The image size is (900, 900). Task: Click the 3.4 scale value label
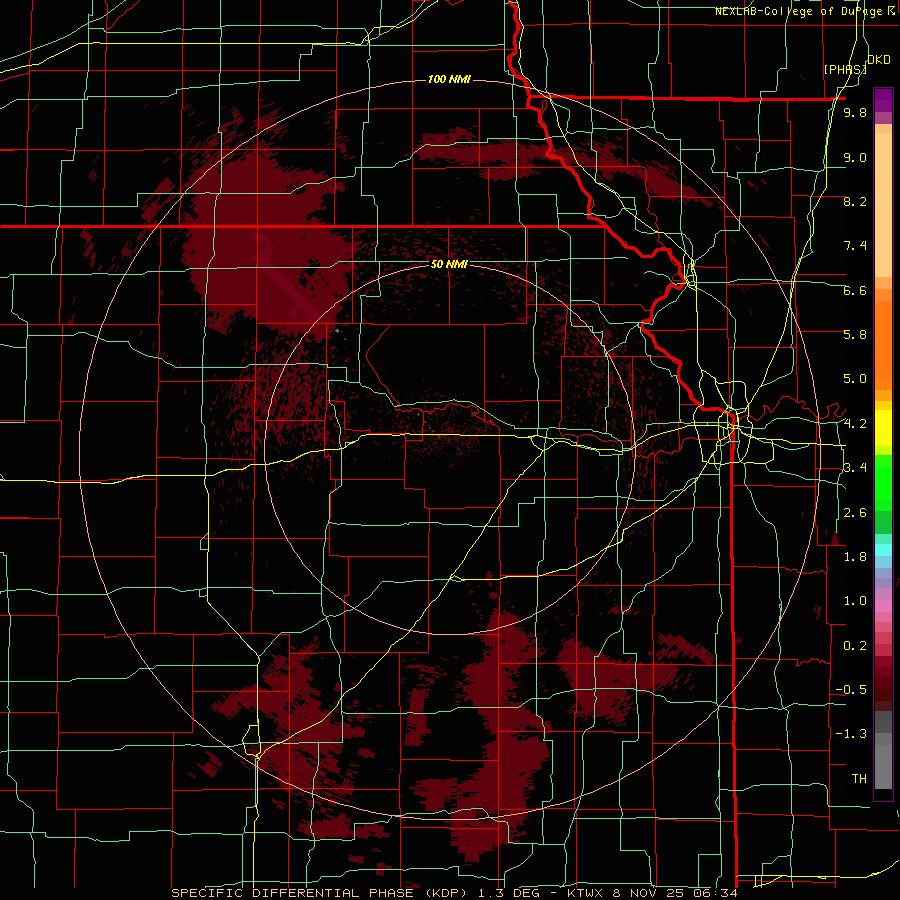coord(855,468)
